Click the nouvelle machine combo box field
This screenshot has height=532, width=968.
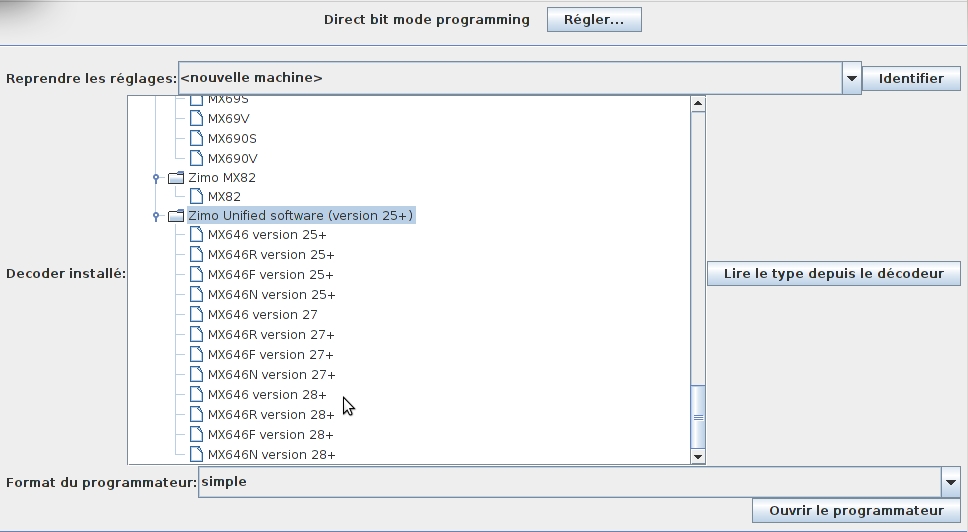pos(510,78)
